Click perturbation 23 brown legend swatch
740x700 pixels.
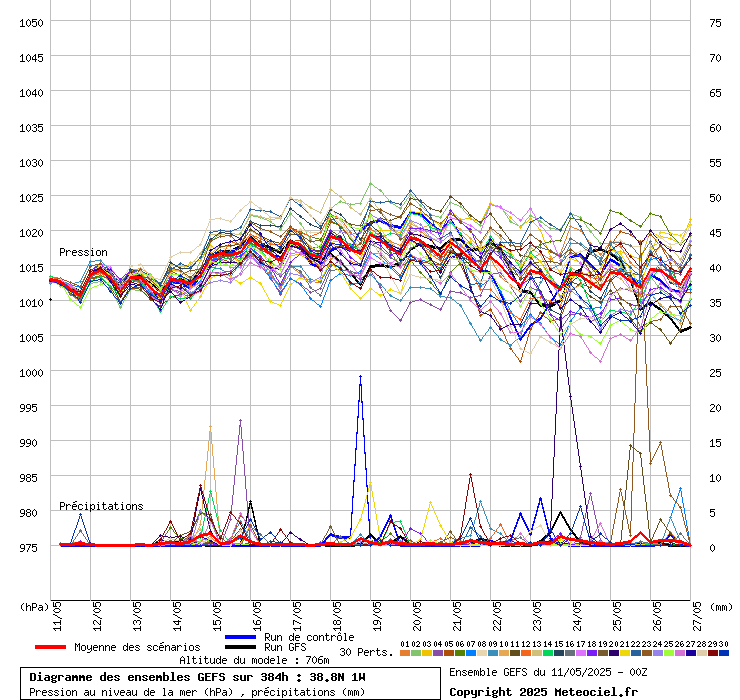(647, 653)
